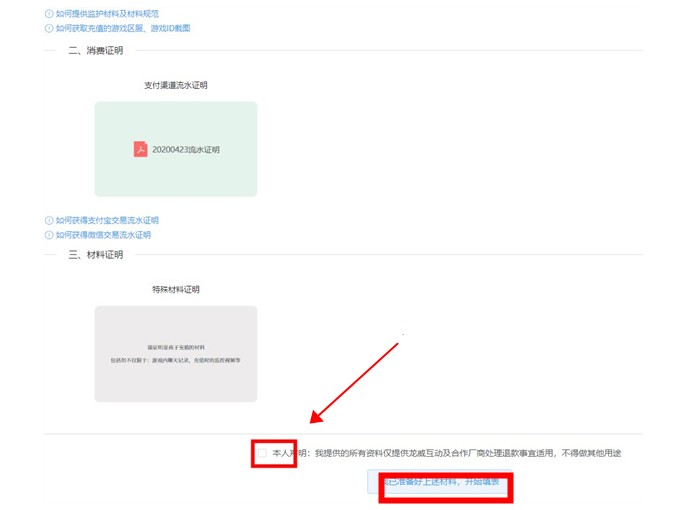Open 如何获取充值的游戏区服、游戏ID截图 link
This screenshot has height=510, width=684.
pyautogui.click(x=123, y=28)
